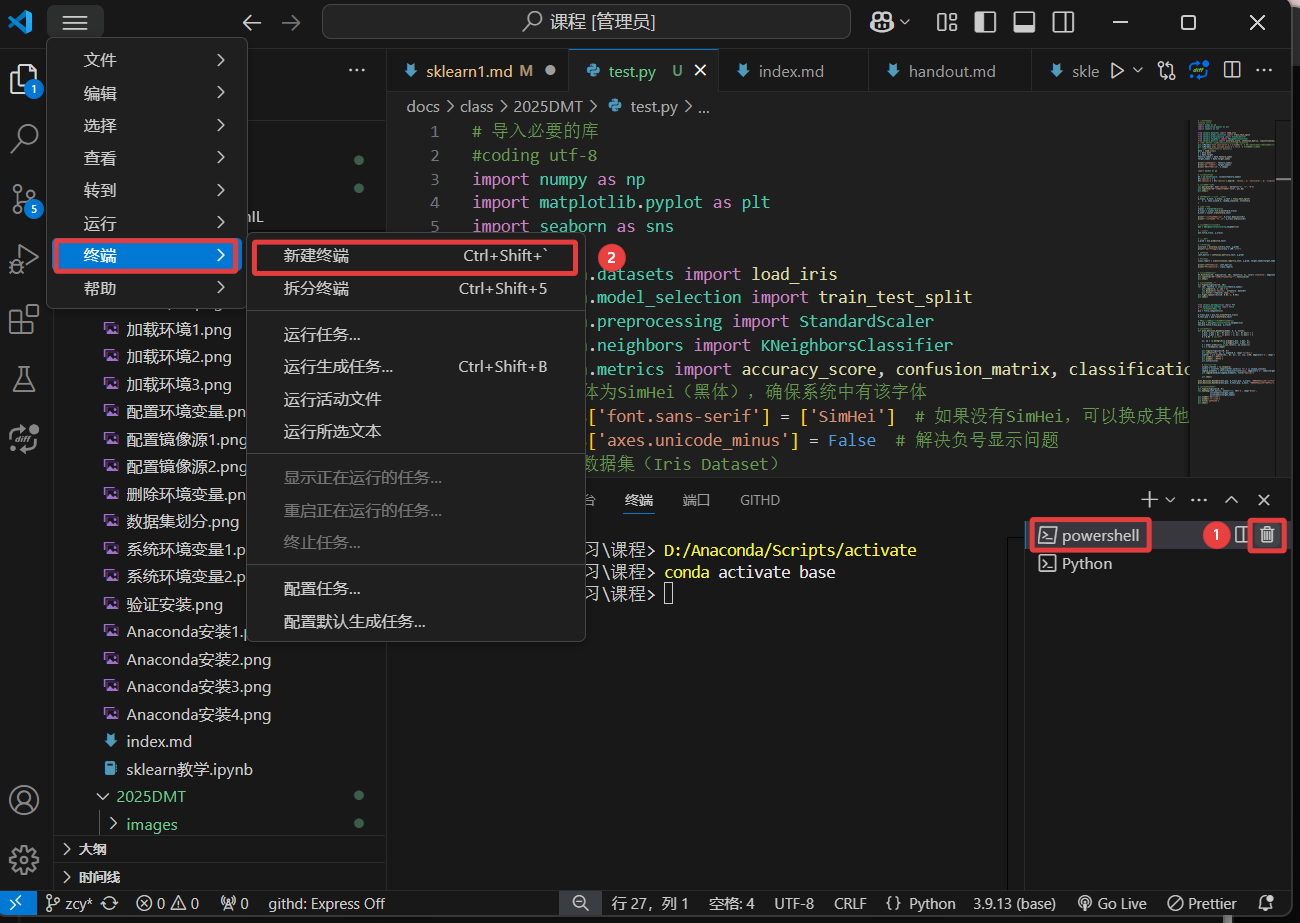1300x923 pixels.
Task: Click zcy* branch in status bar
Action: (69, 903)
